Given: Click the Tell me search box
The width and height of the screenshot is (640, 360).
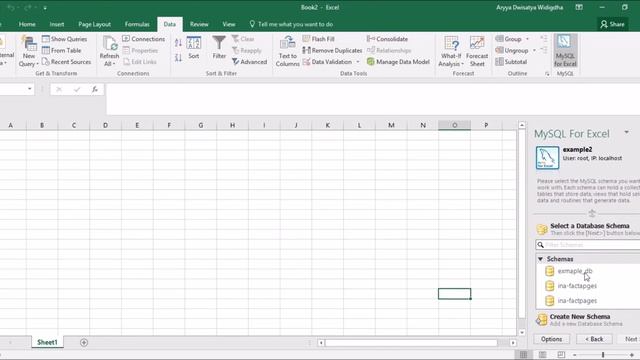Looking at the screenshot, I should [291, 24].
